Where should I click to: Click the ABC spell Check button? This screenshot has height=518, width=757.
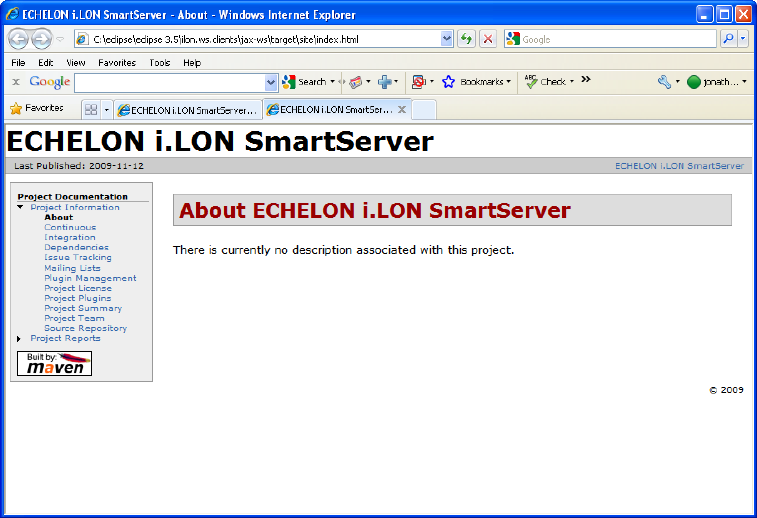(546, 82)
